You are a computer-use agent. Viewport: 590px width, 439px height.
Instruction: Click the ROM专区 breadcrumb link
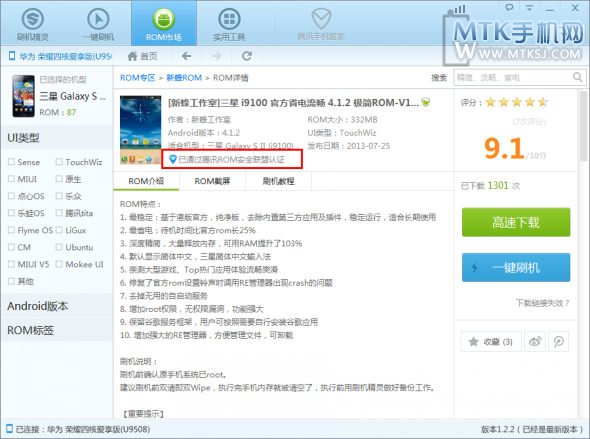point(137,78)
